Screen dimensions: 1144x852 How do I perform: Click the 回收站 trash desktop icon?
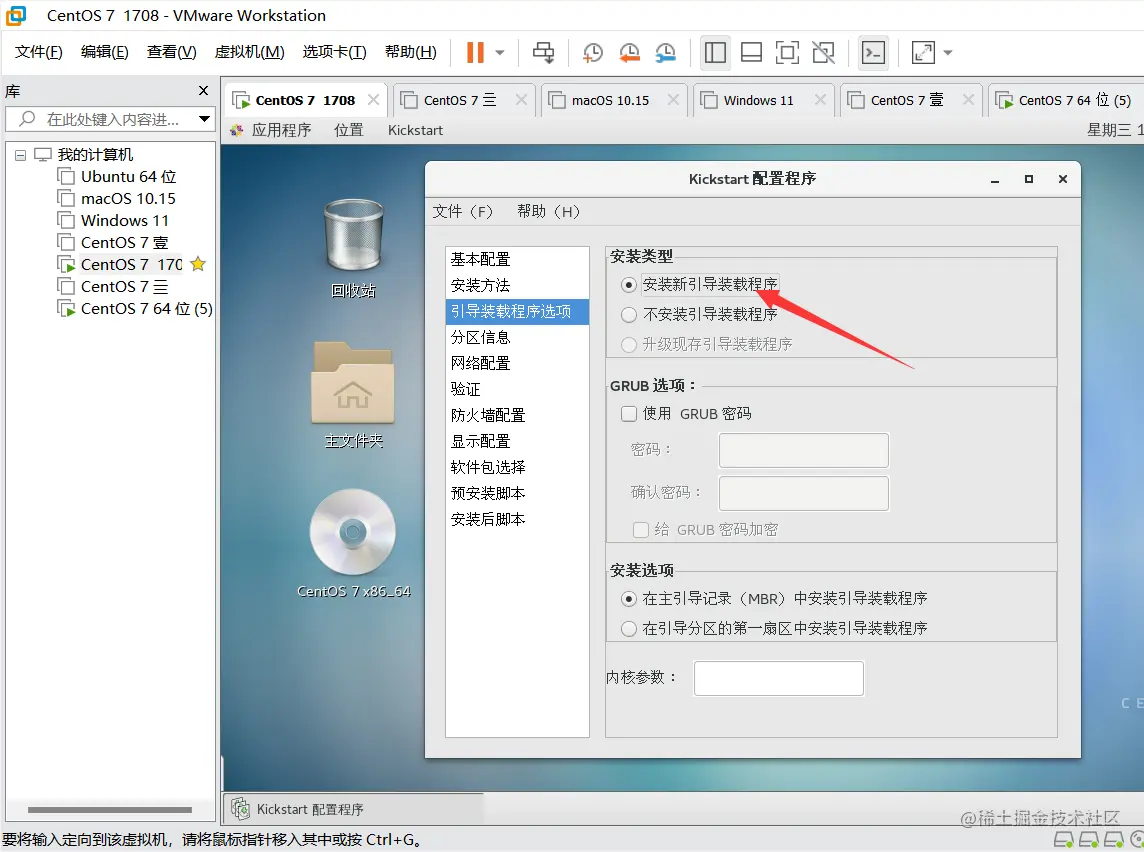pos(353,249)
